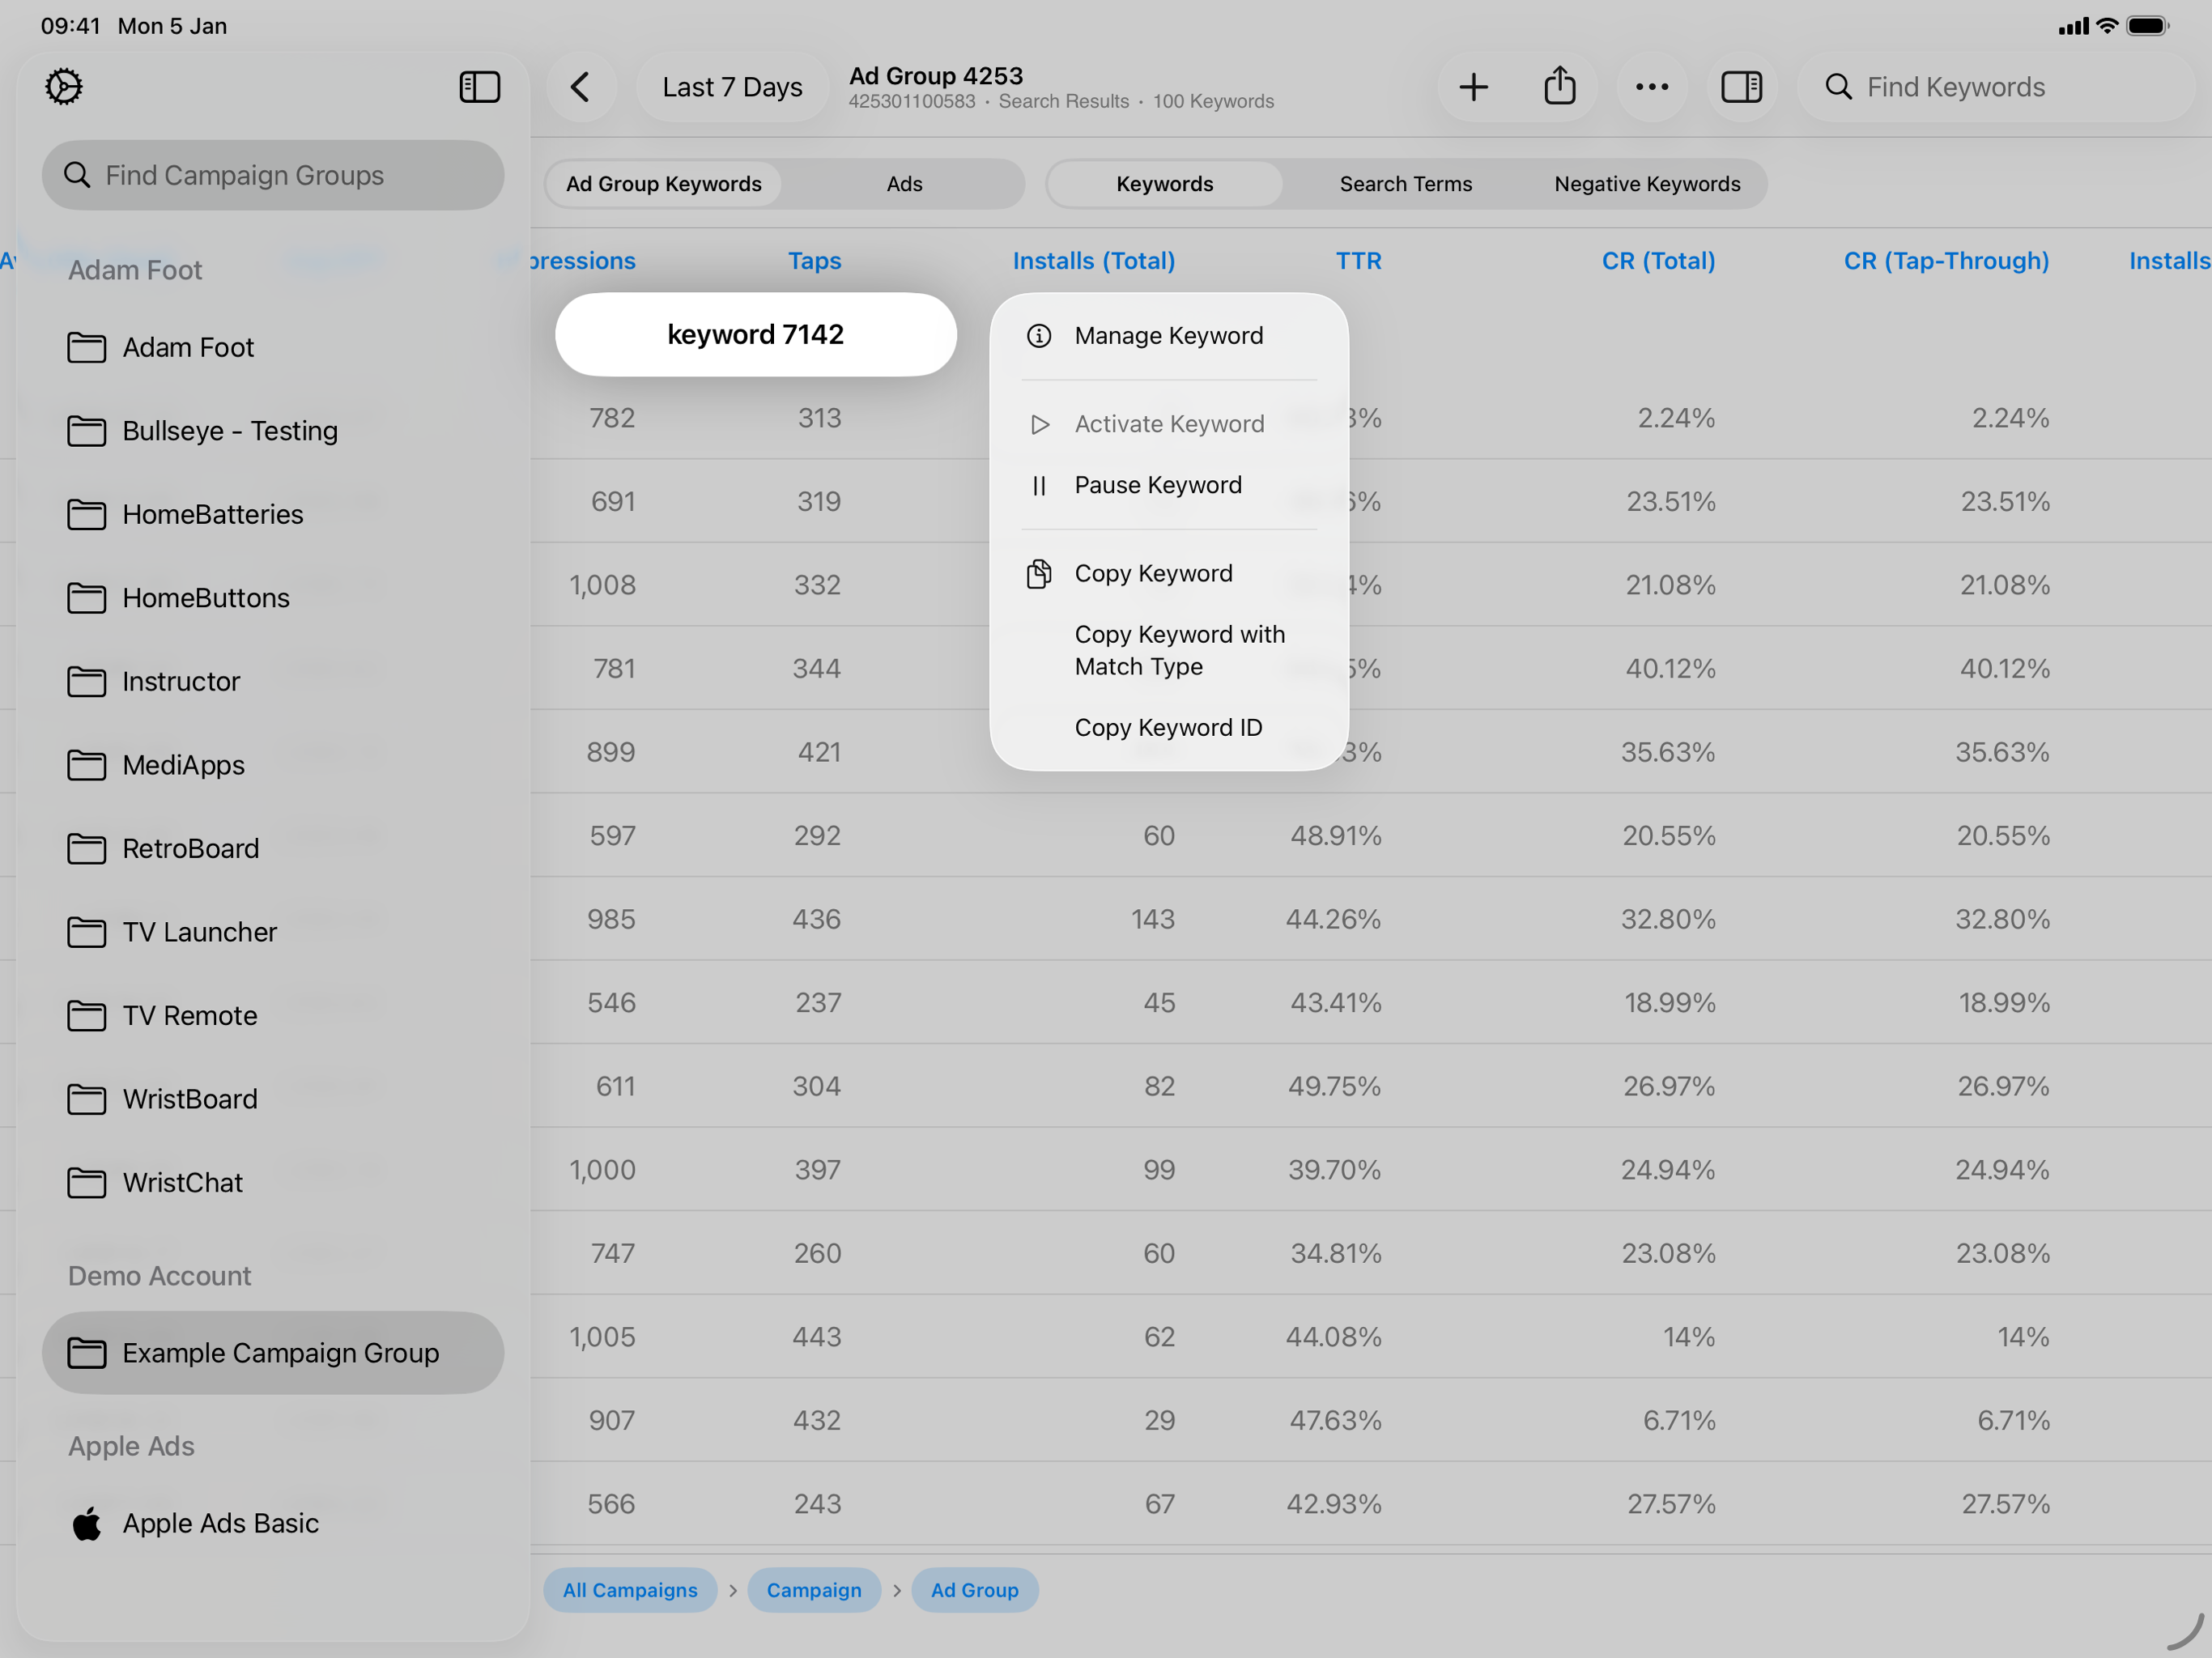
Task: Choose Copy Keyword ID menu entry
Action: [x=1167, y=728]
